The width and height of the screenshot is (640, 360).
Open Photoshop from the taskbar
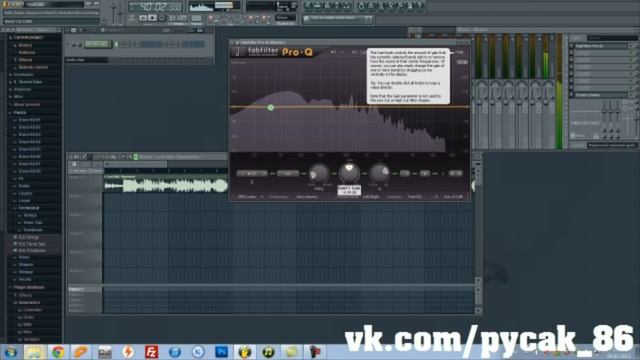point(222,351)
